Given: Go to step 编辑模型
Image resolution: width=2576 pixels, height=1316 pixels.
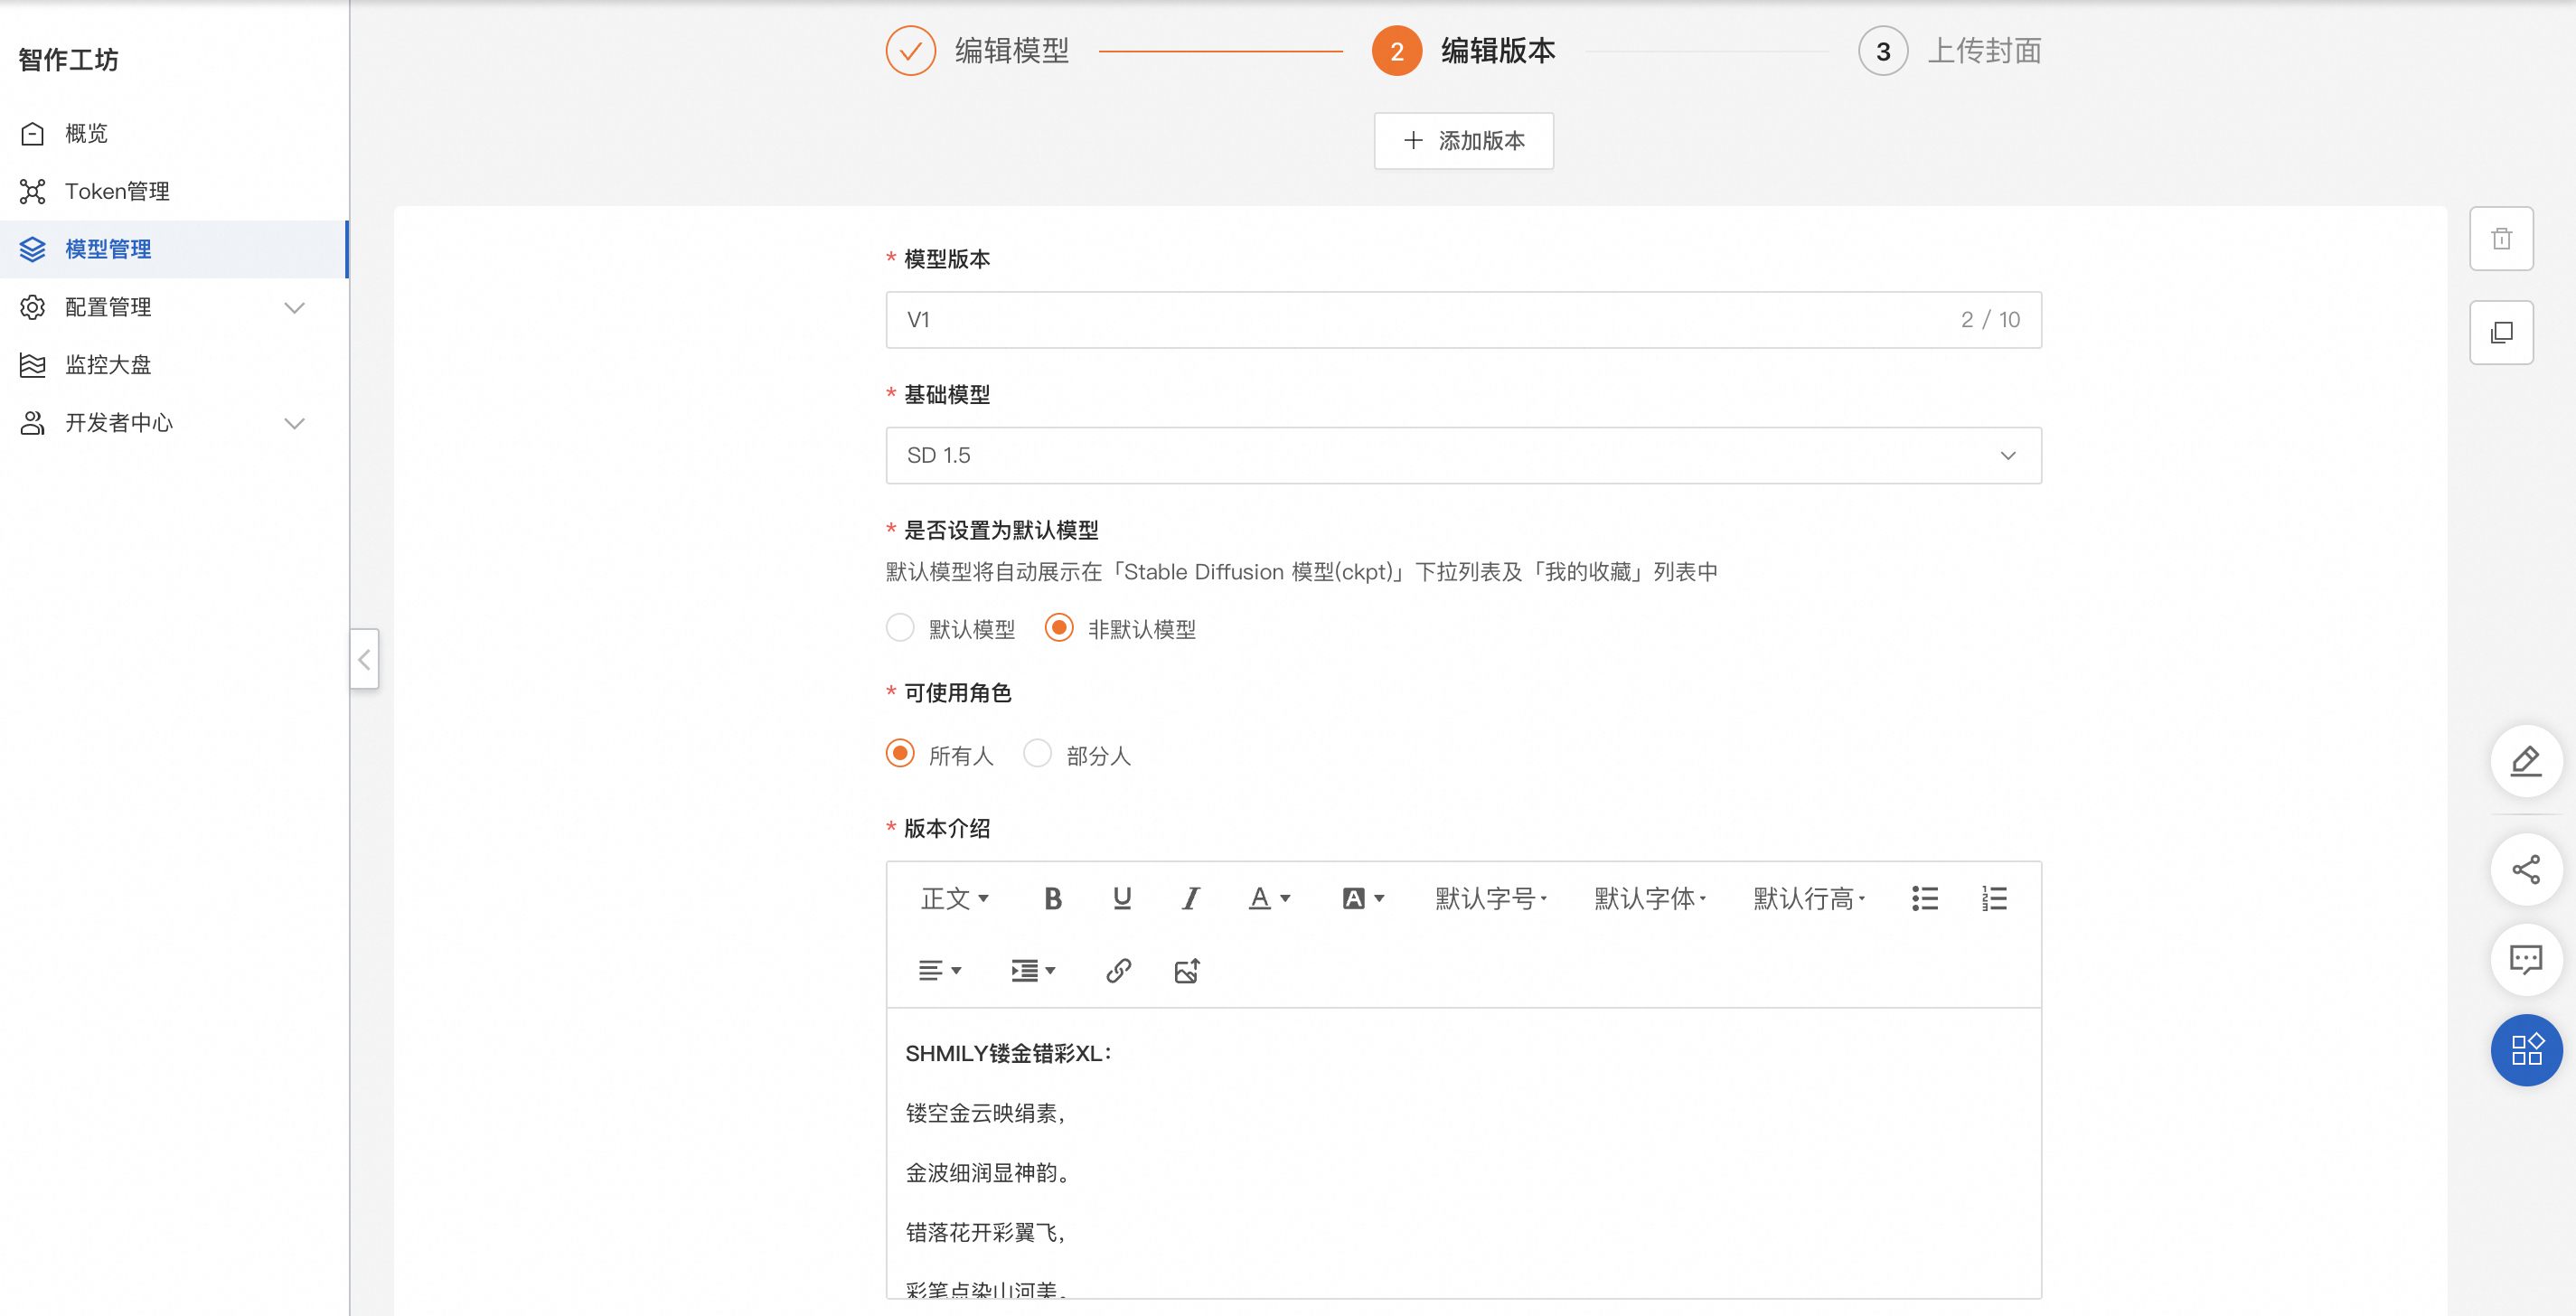Looking at the screenshot, I should (x=1011, y=50).
